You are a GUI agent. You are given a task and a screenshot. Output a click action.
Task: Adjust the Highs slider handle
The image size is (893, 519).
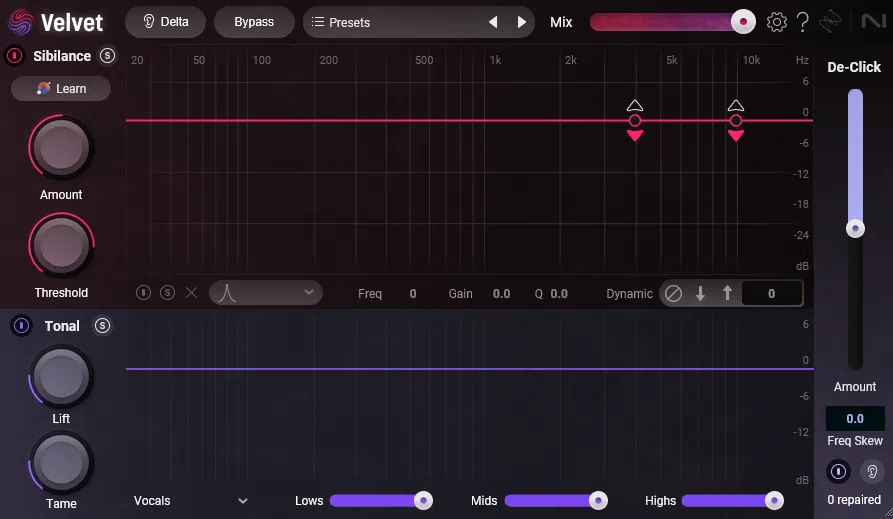(x=774, y=501)
